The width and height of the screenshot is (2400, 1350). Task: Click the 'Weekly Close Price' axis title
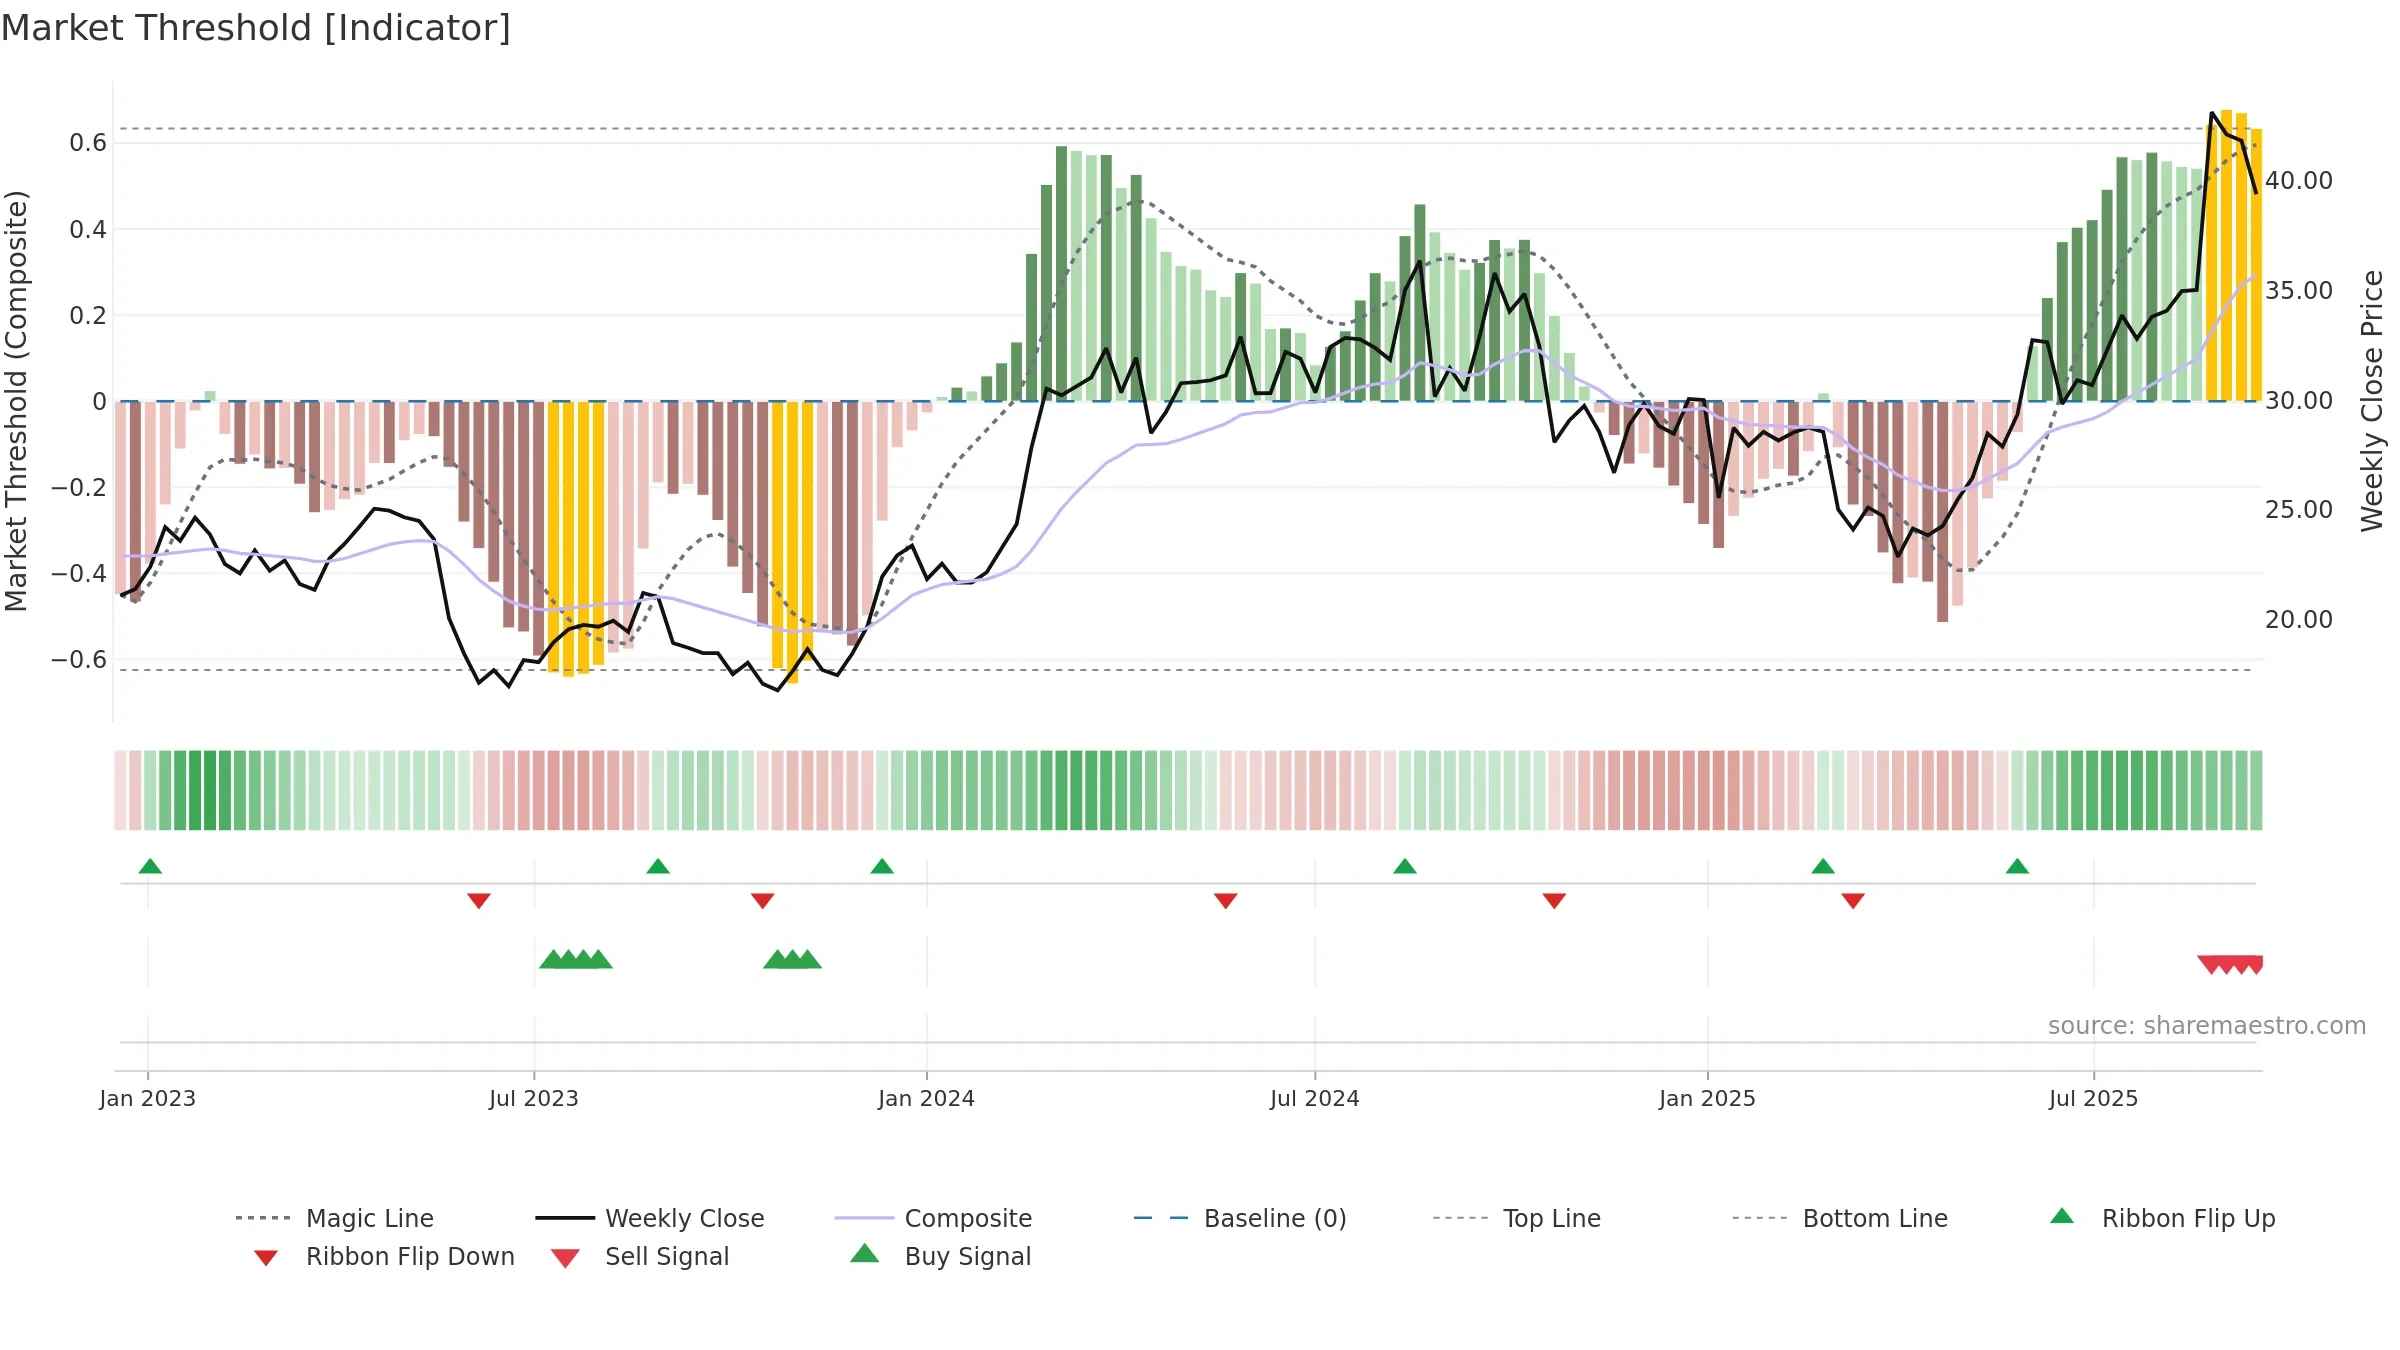coord(2372,401)
